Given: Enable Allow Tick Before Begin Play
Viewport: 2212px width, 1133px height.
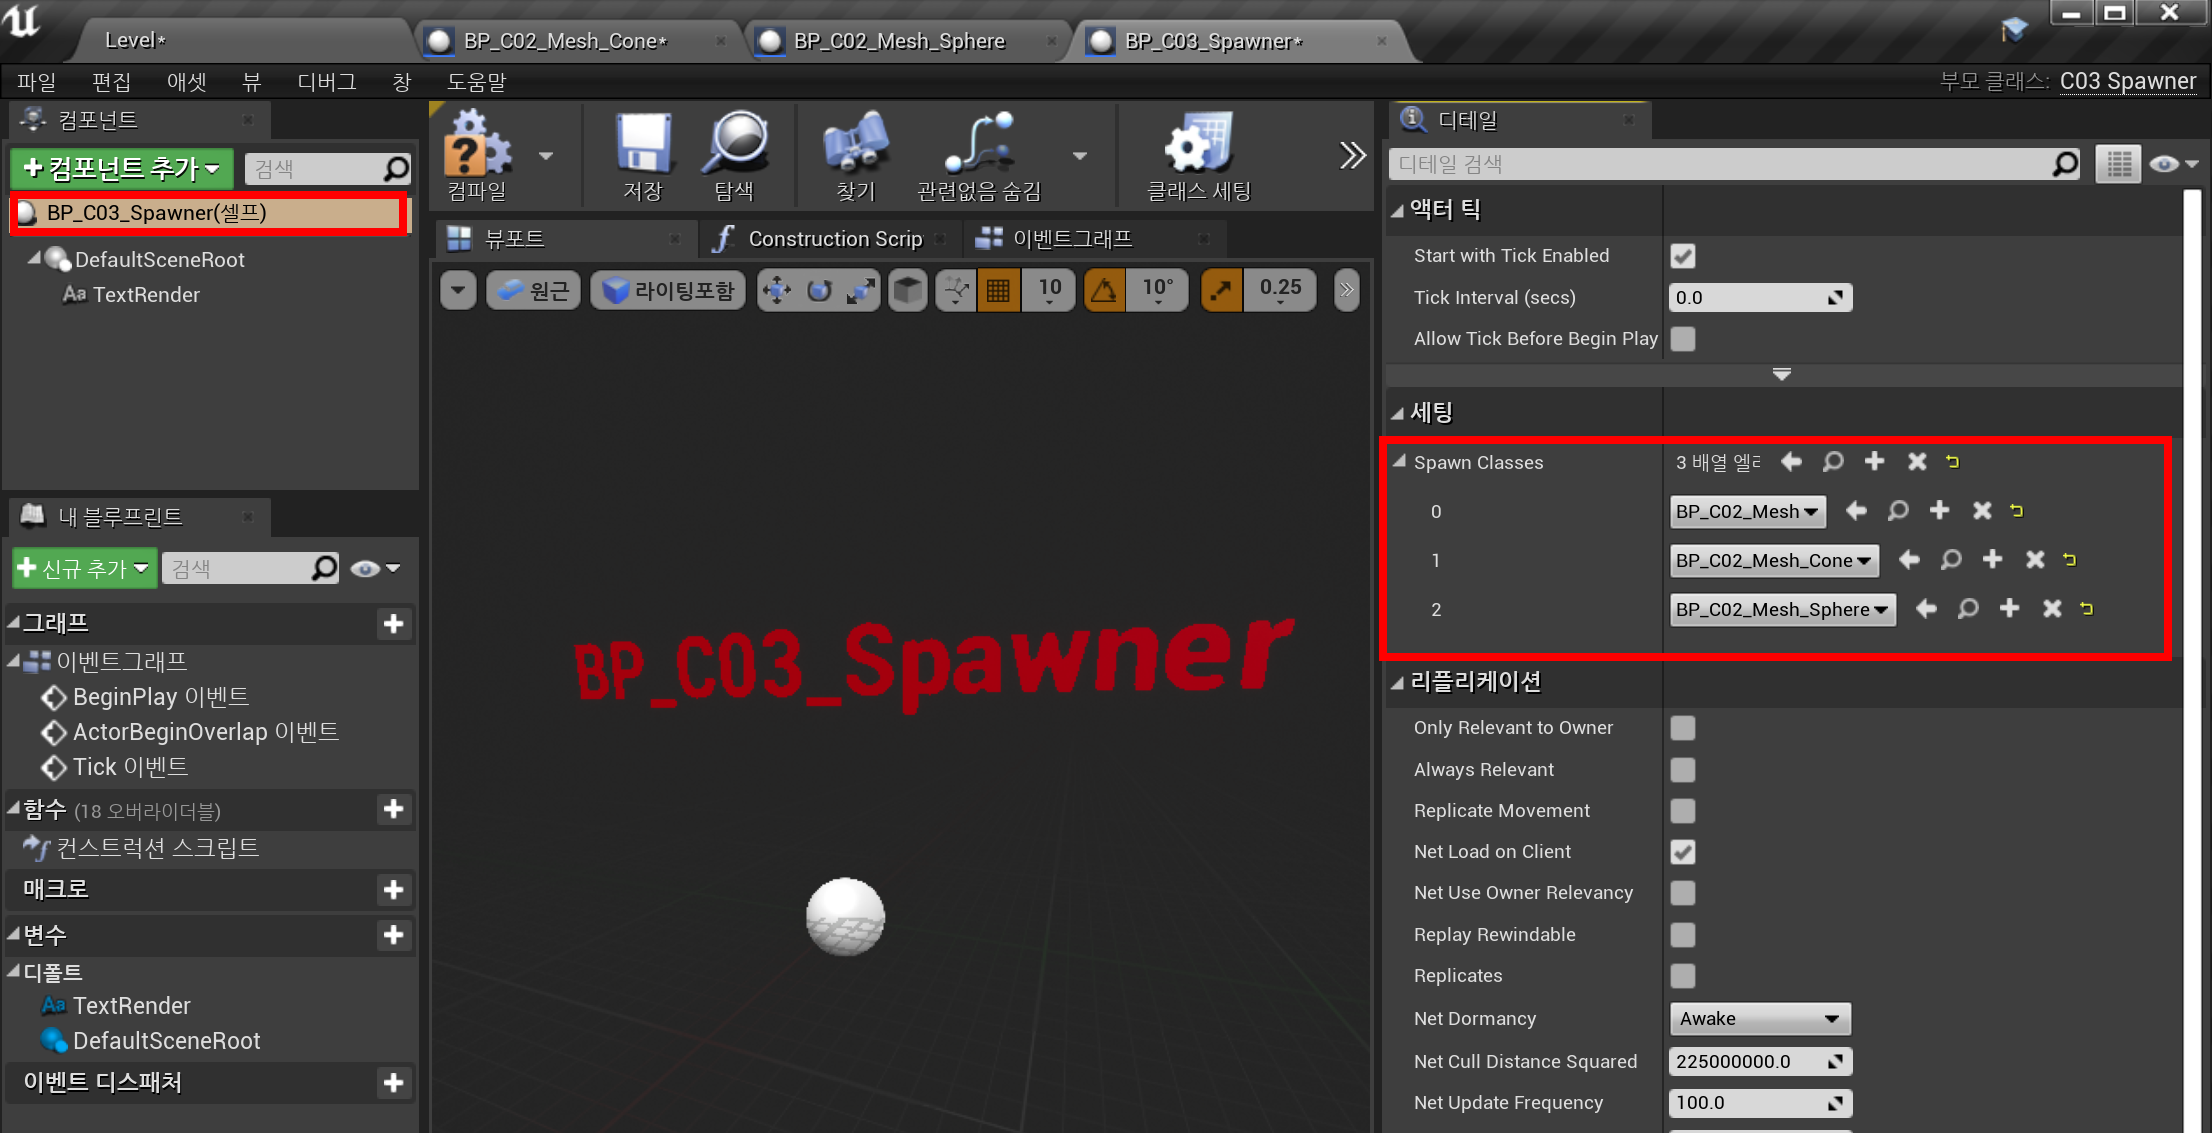Looking at the screenshot, I should click(x=1683, y=339).
